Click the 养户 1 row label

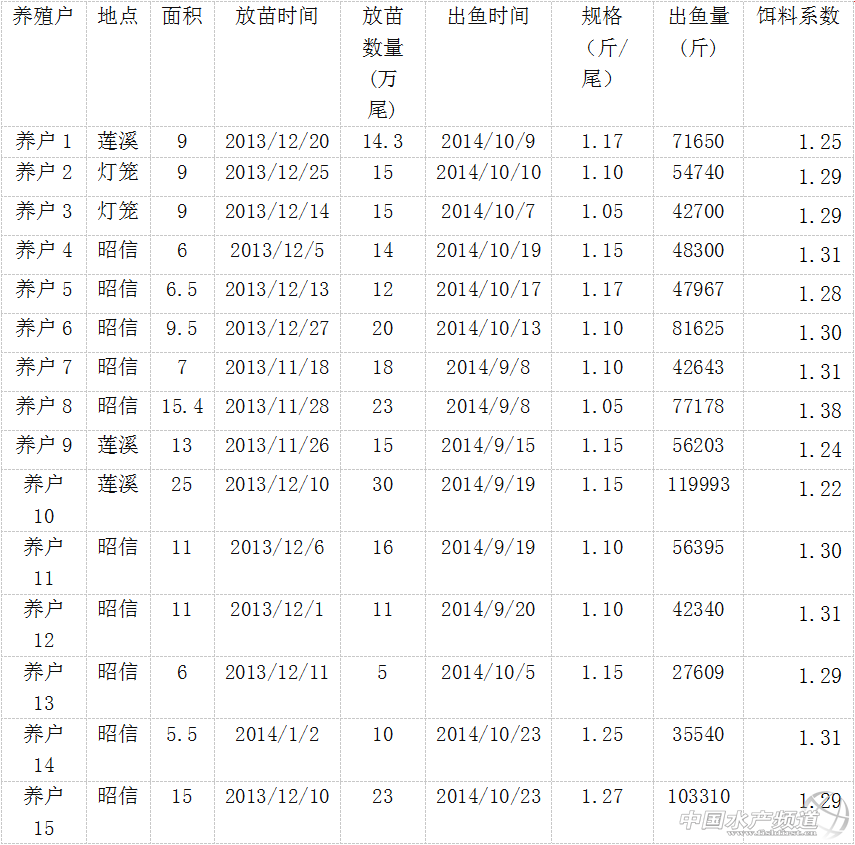click(43, 141)
